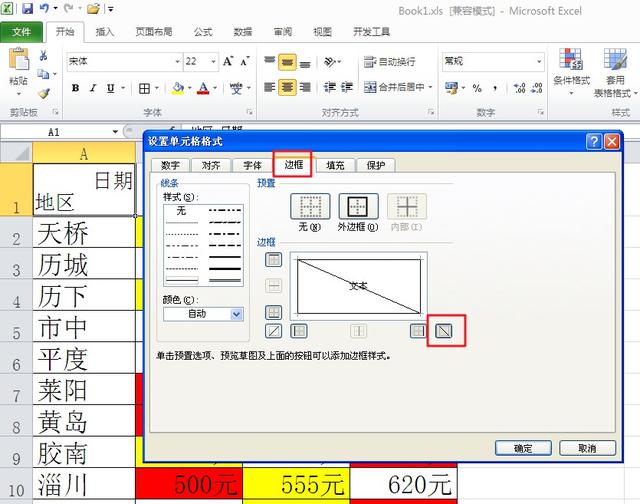Toggle bottom align button

coord(305,63)
